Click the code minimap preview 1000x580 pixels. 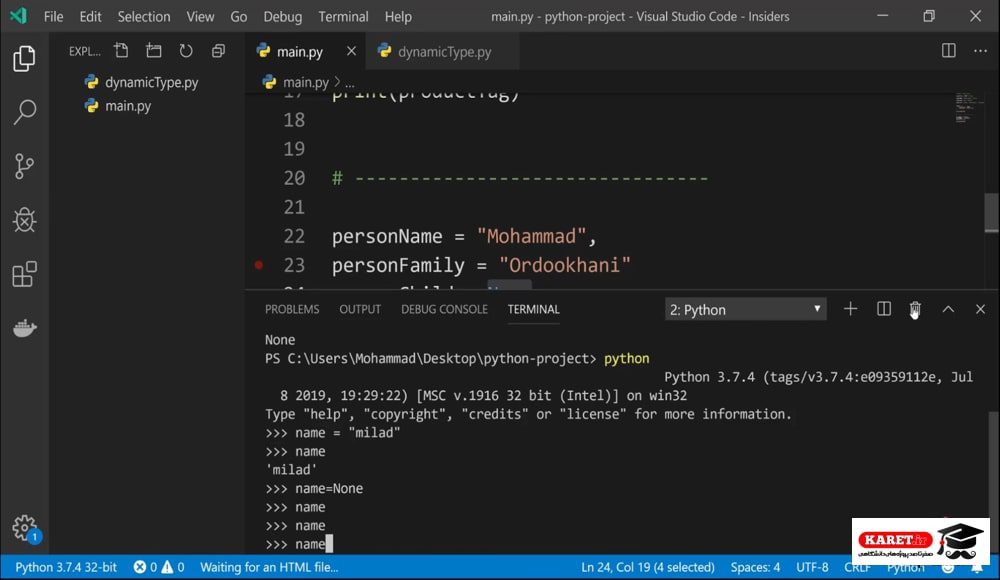pyautogui.click(x=968, y=108)
